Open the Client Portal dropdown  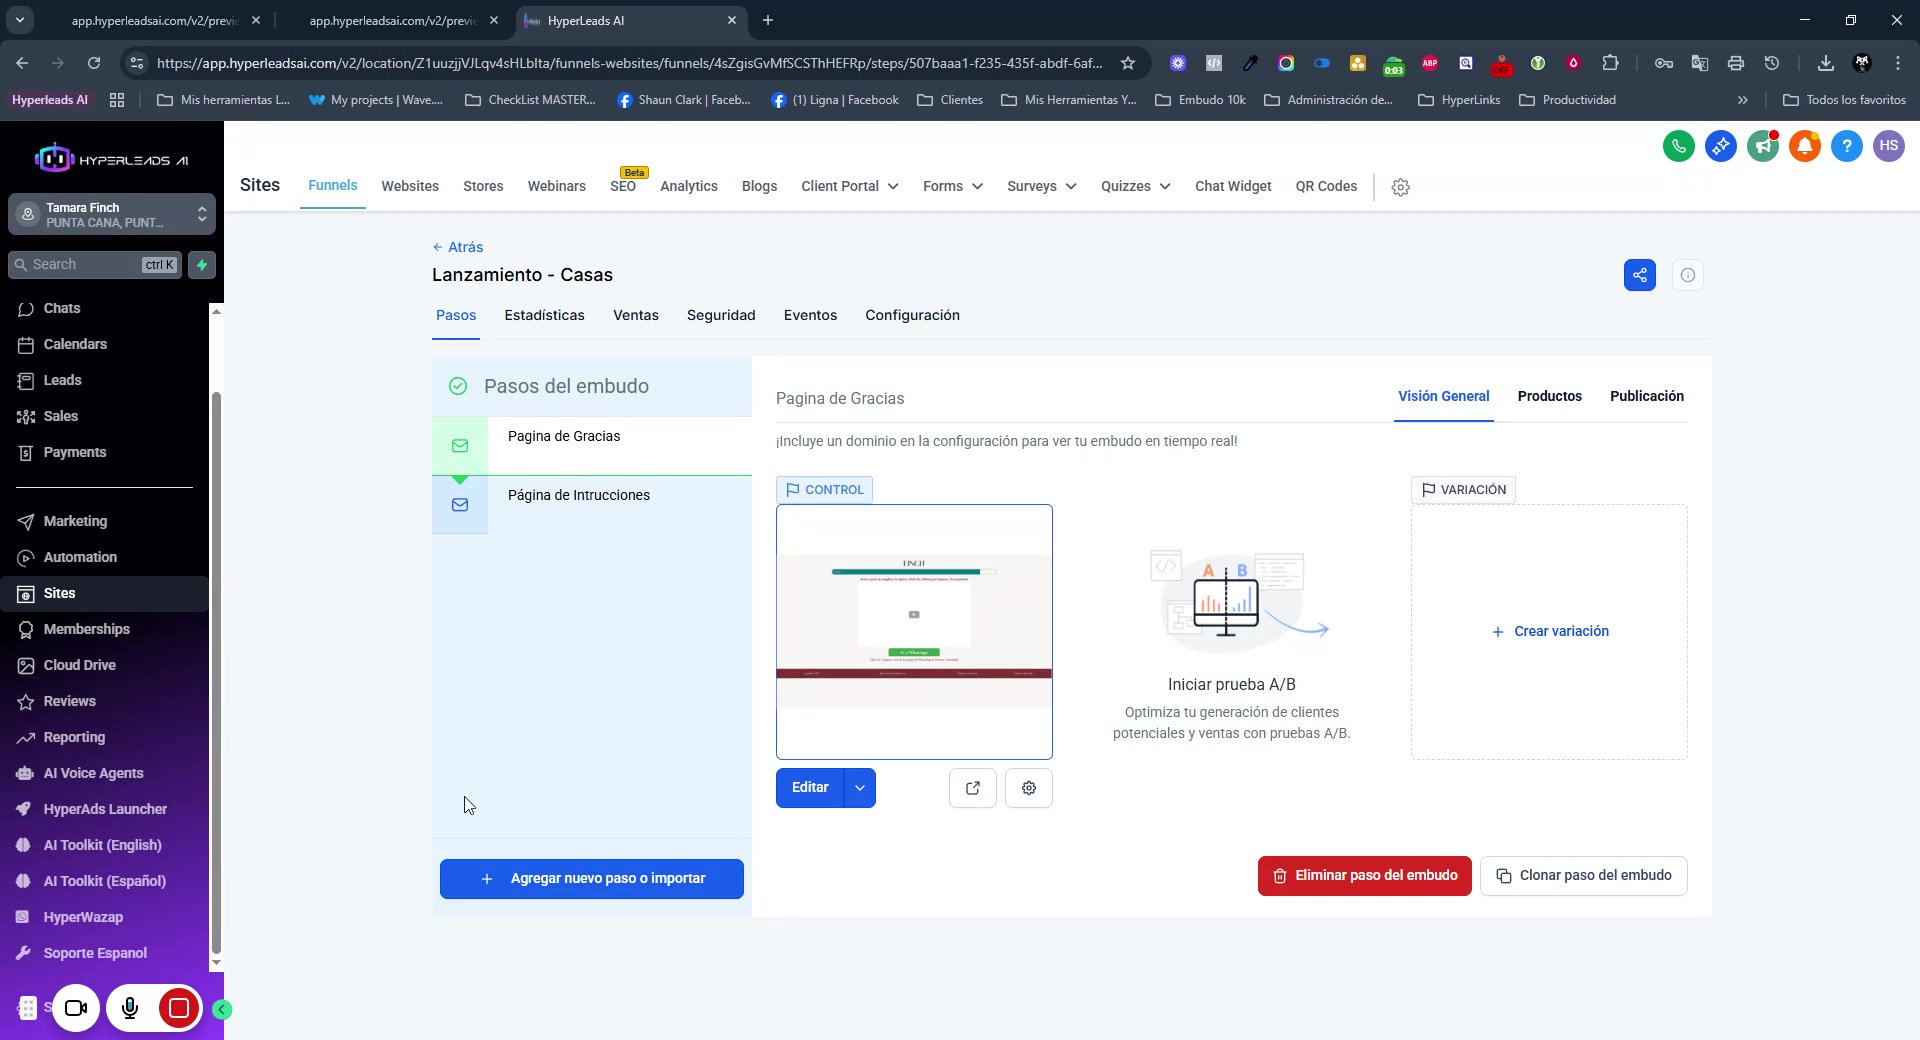(849, 186)
